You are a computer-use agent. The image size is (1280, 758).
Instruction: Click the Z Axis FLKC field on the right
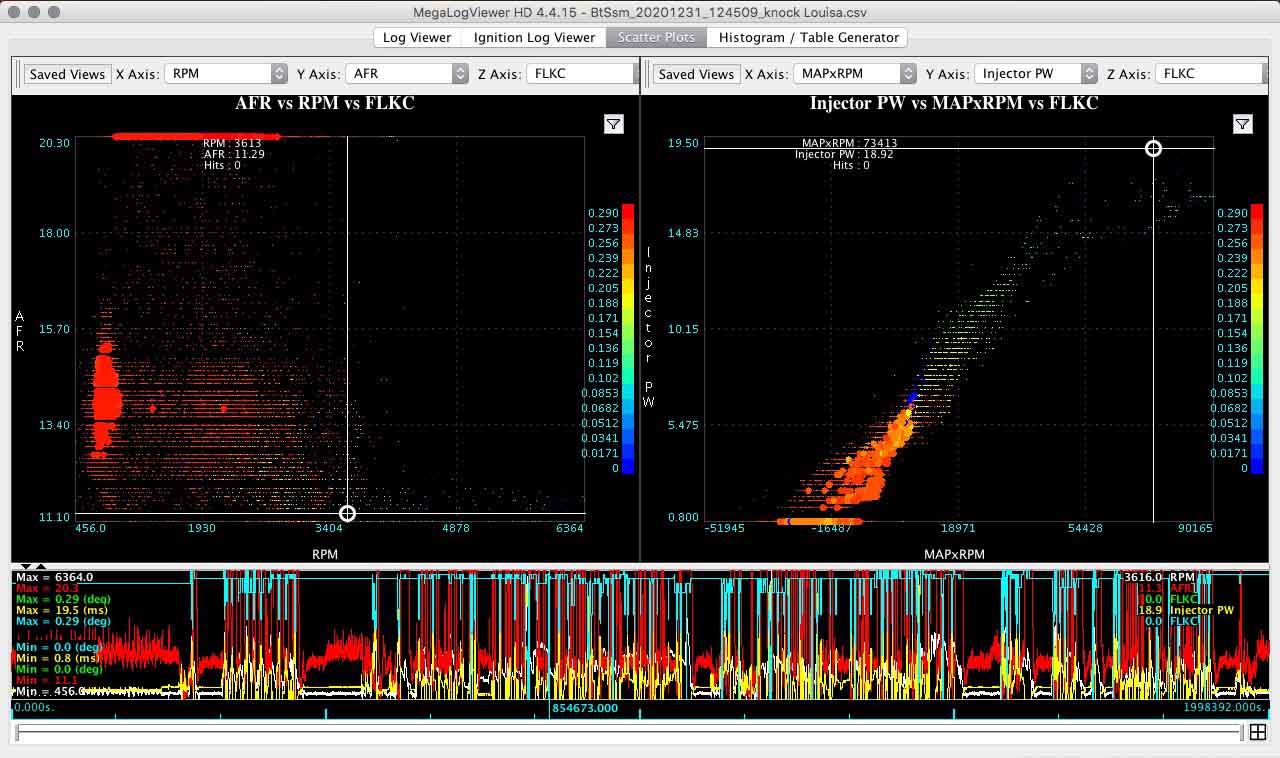pos(1210,72)
